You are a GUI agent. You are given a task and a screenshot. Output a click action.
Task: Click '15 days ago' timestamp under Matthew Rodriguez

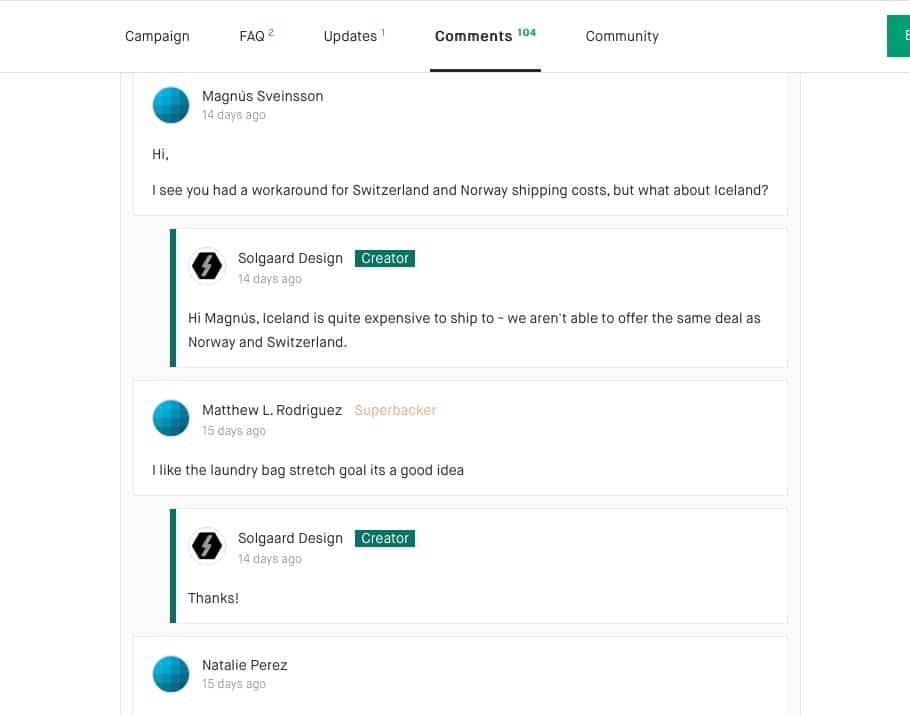[234, 431]
